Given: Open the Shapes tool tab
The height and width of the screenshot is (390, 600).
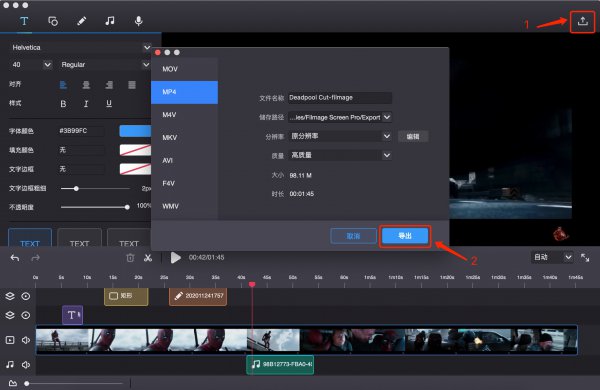Looking at the screenshot, I should tap(53, 21).
